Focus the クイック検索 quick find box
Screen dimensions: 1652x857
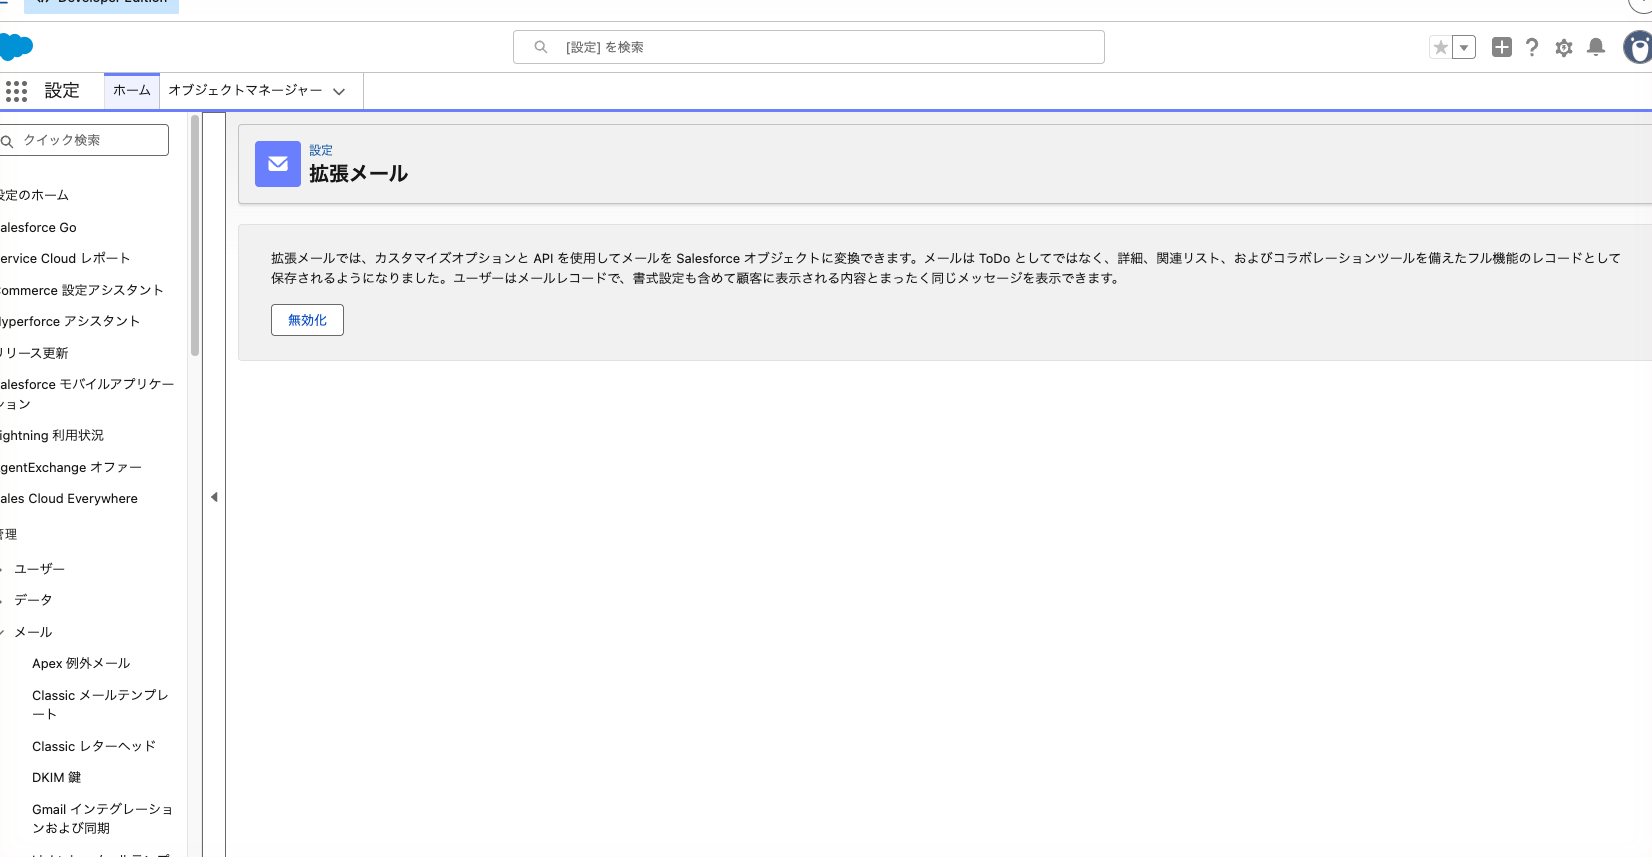tap(84, 140)
